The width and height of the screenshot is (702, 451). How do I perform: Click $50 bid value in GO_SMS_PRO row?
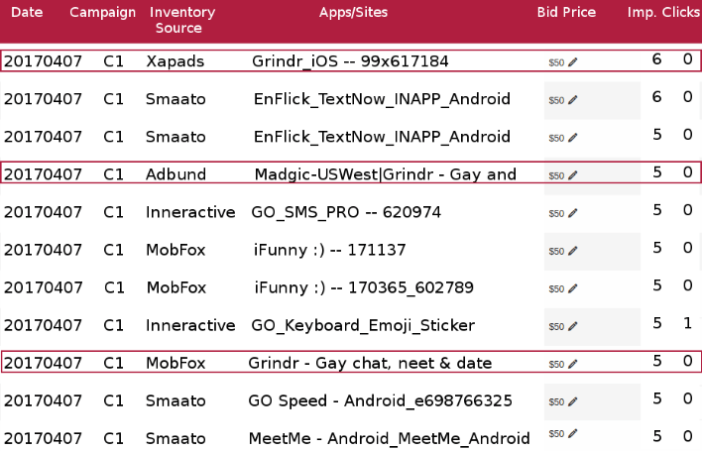point(556,213)
